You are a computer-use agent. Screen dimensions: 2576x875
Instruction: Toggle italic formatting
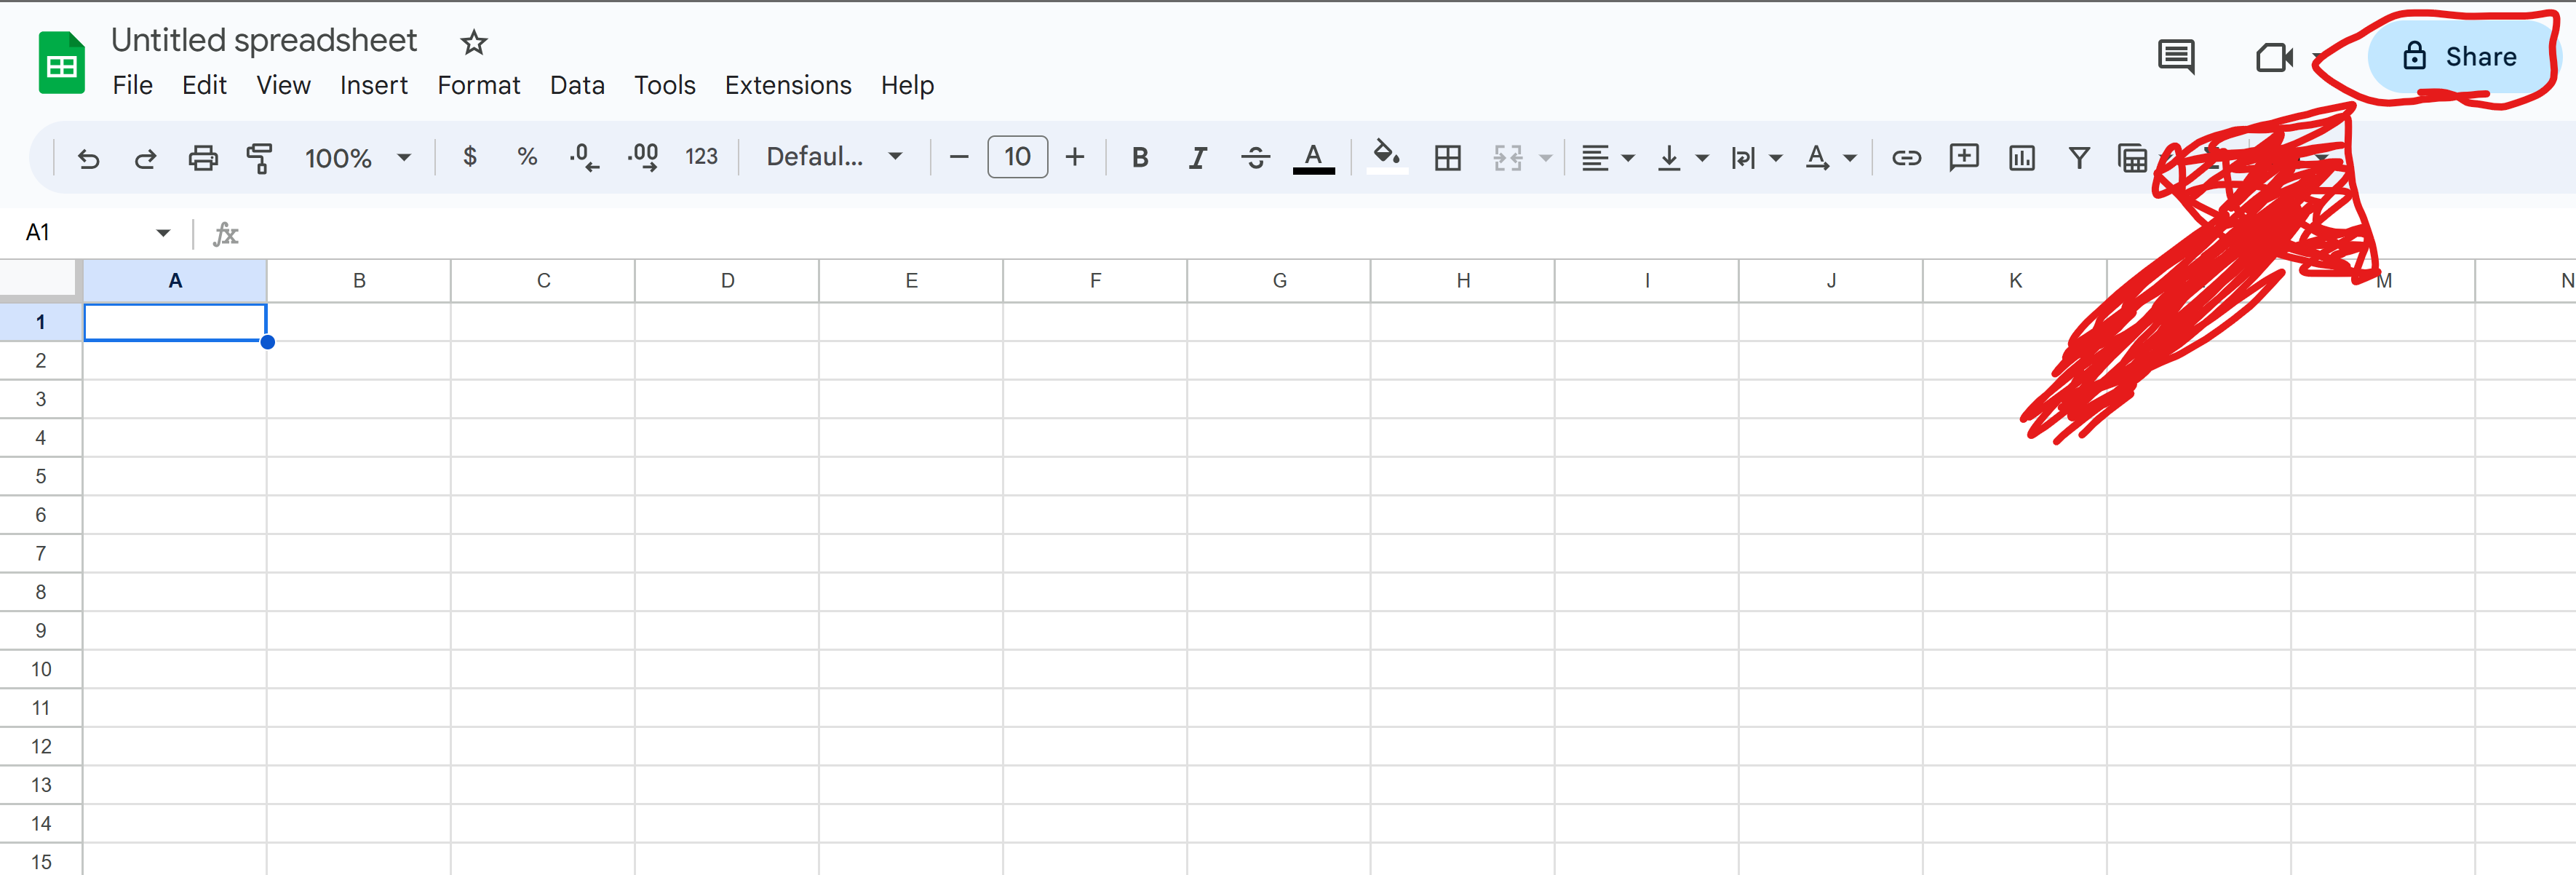click(1197, 158)
